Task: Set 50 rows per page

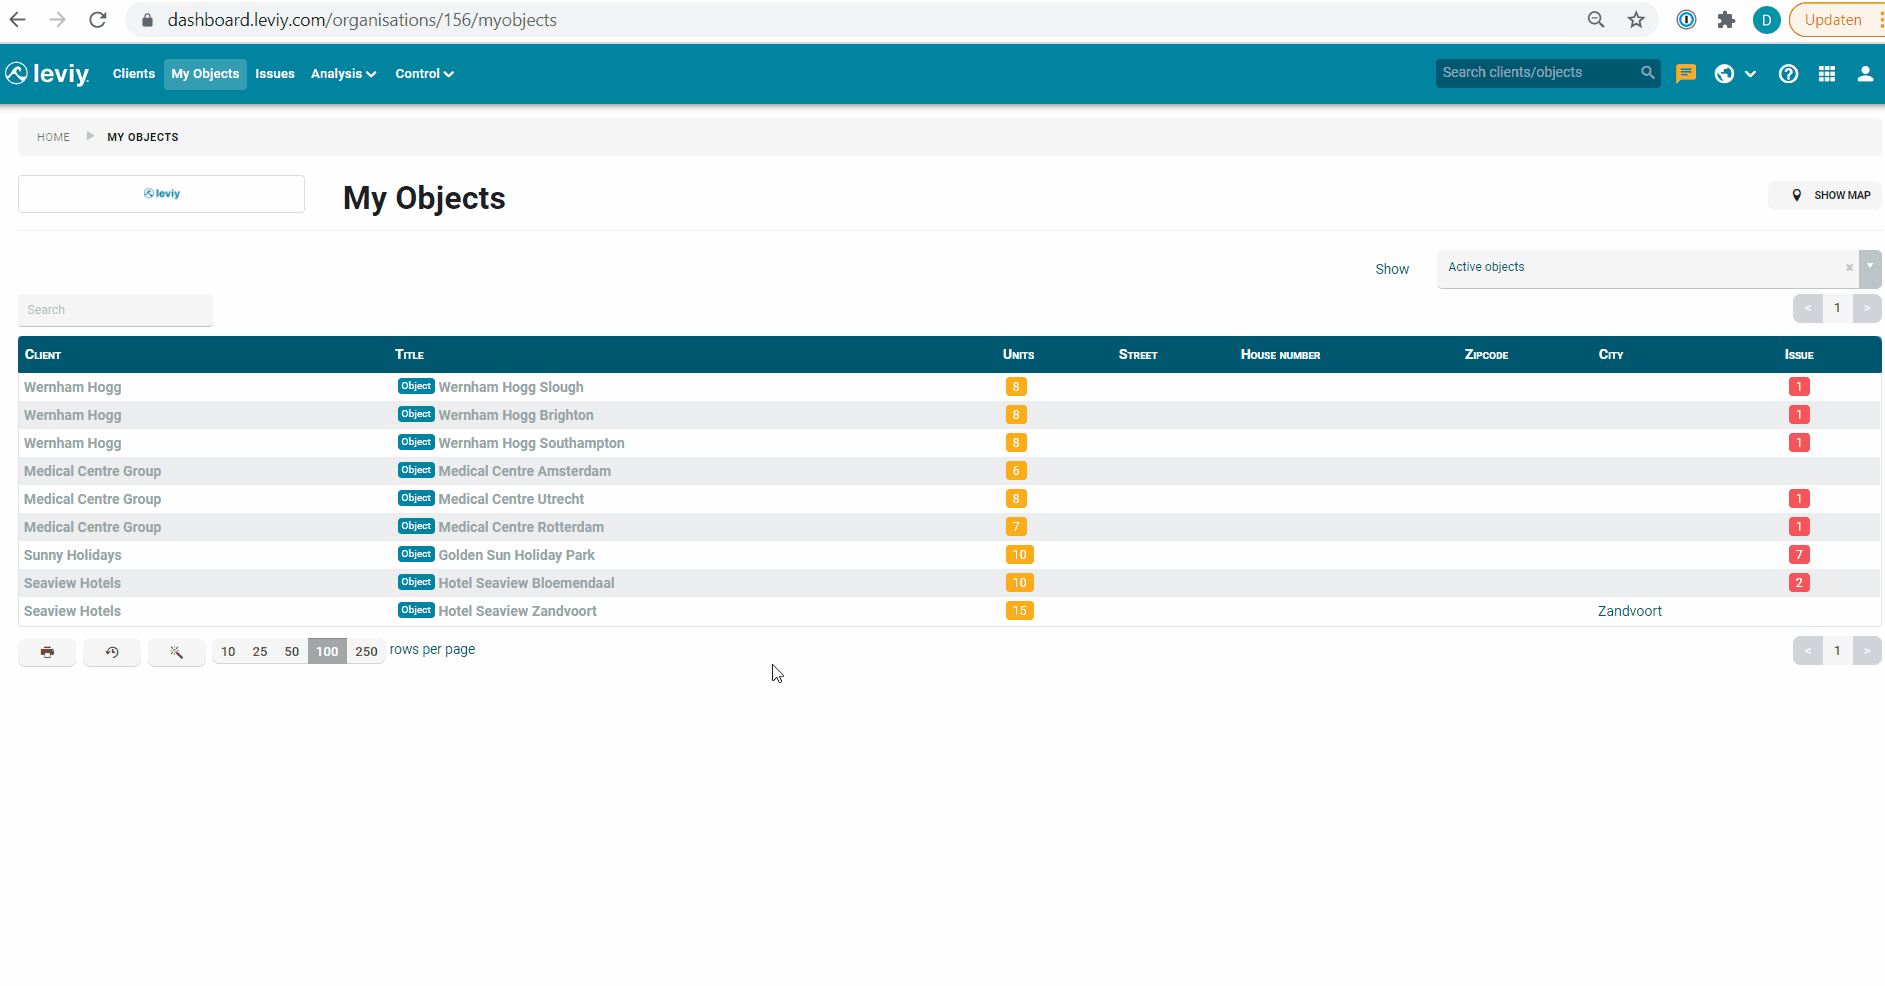Action: coord(292,652)
